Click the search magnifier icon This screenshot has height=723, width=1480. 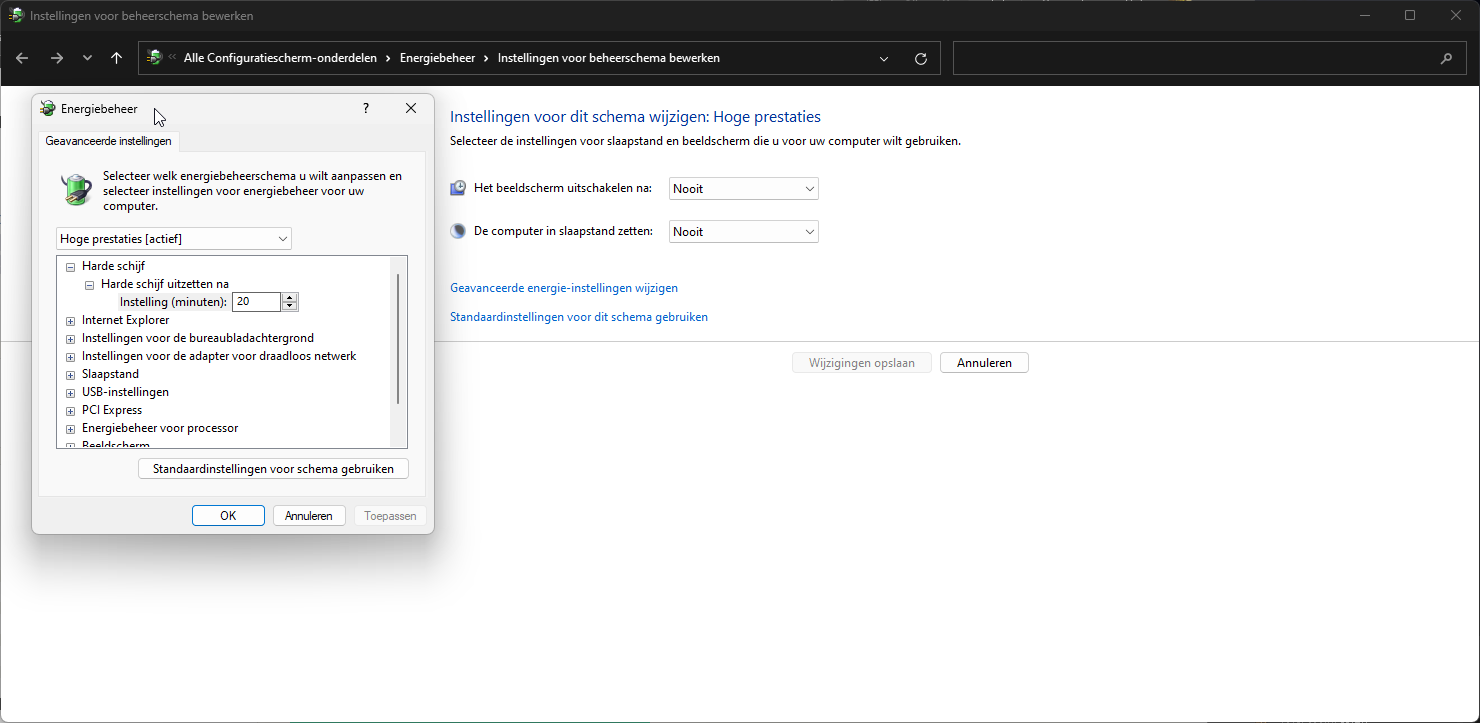click(x=1446, y=58)
